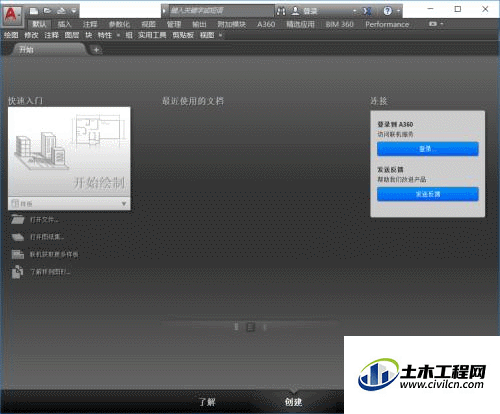Click the Help question mark icon

pos(388,11)
